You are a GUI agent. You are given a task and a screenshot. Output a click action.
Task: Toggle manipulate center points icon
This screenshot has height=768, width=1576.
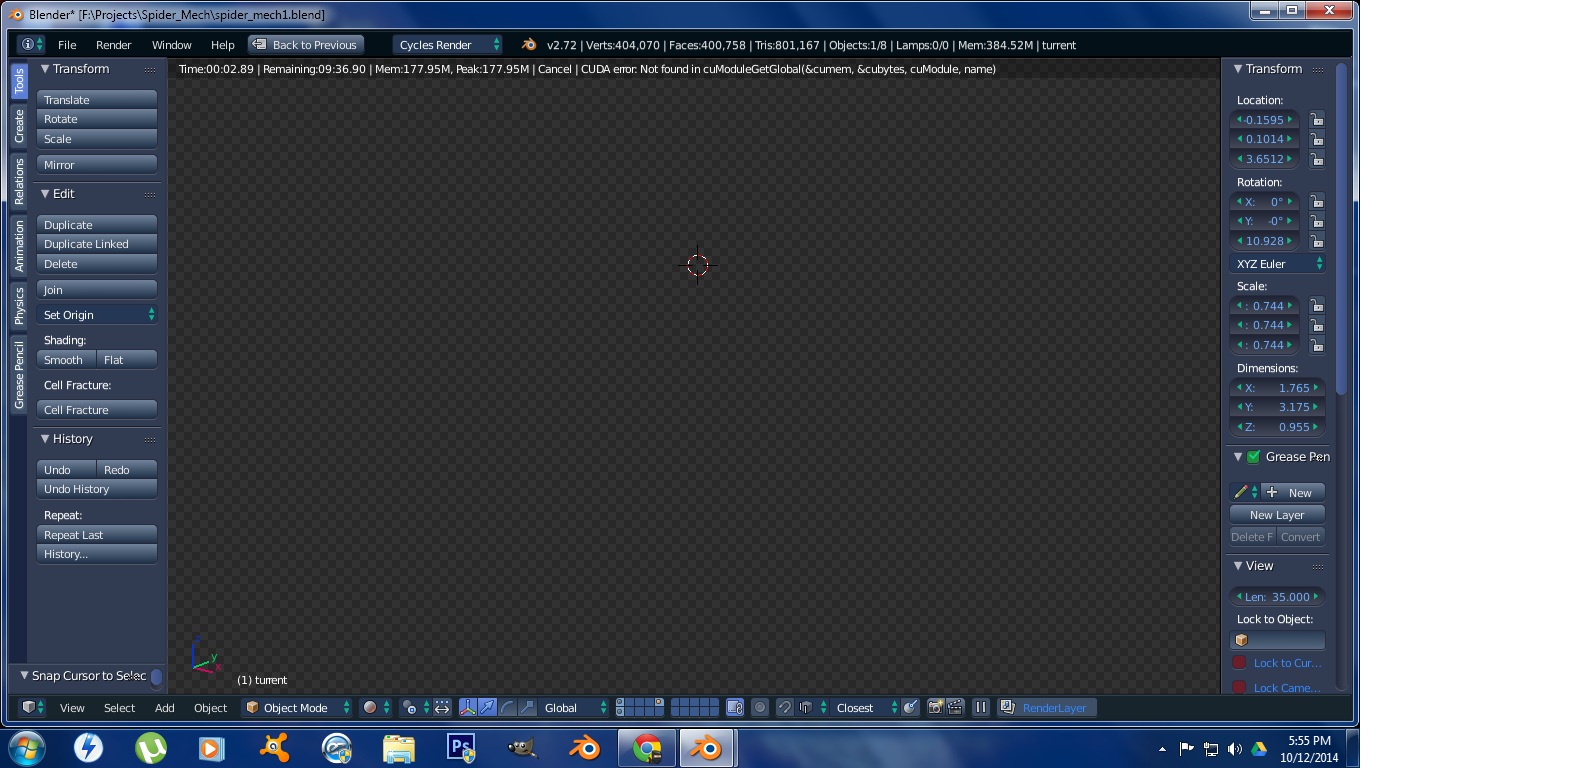tap(442, 708)
